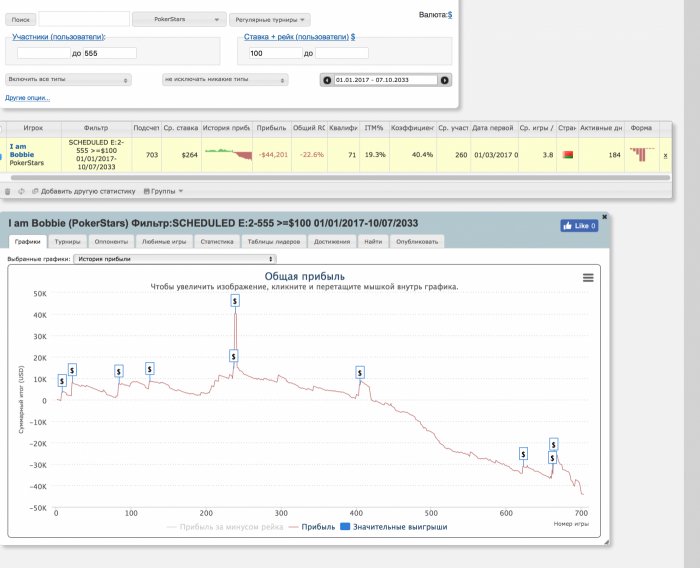Click the $ win marker near game 400

point(360,372)
